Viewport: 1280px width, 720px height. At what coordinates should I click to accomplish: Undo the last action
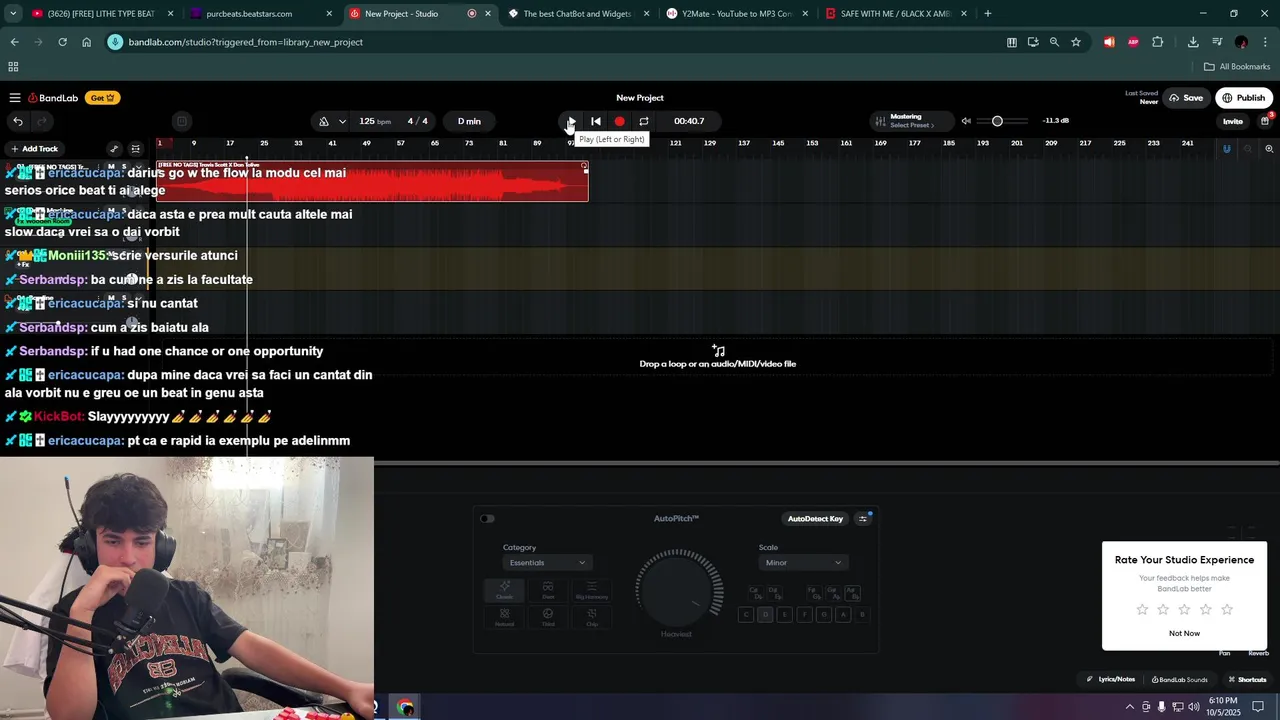(18, 121)
